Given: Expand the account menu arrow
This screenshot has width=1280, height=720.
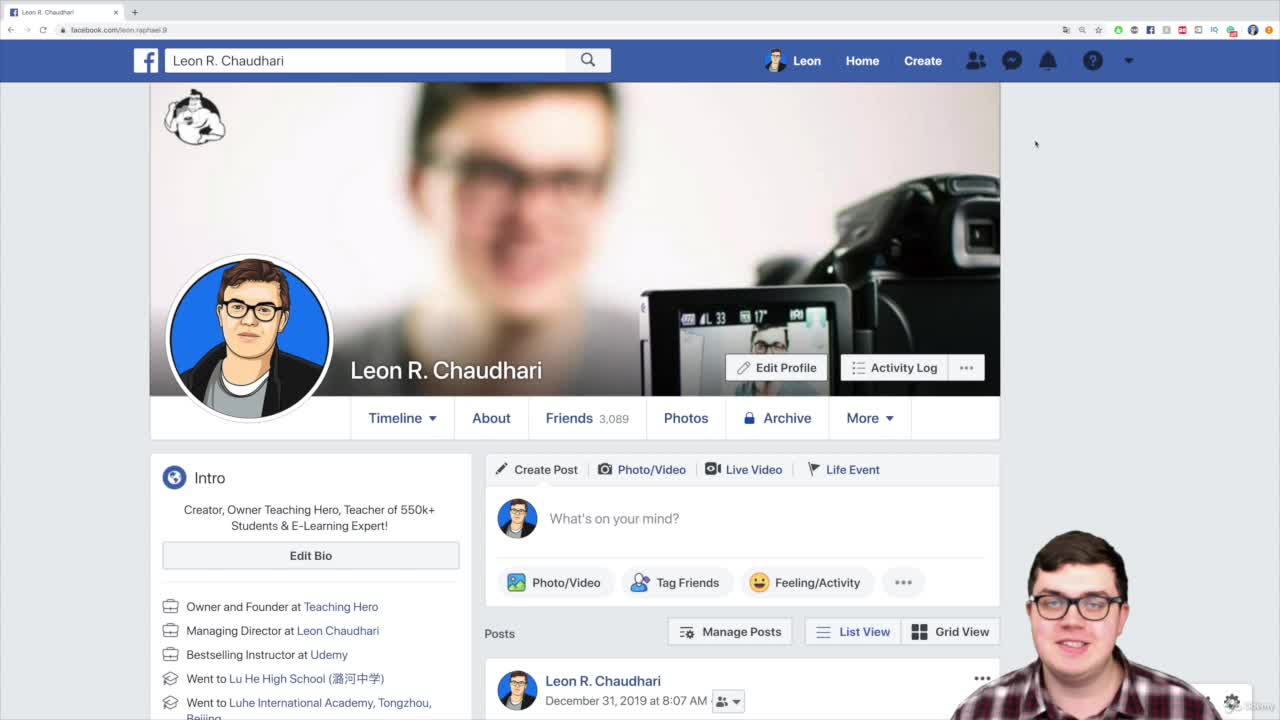Looking at the screenshot, I should point(1129,61).
